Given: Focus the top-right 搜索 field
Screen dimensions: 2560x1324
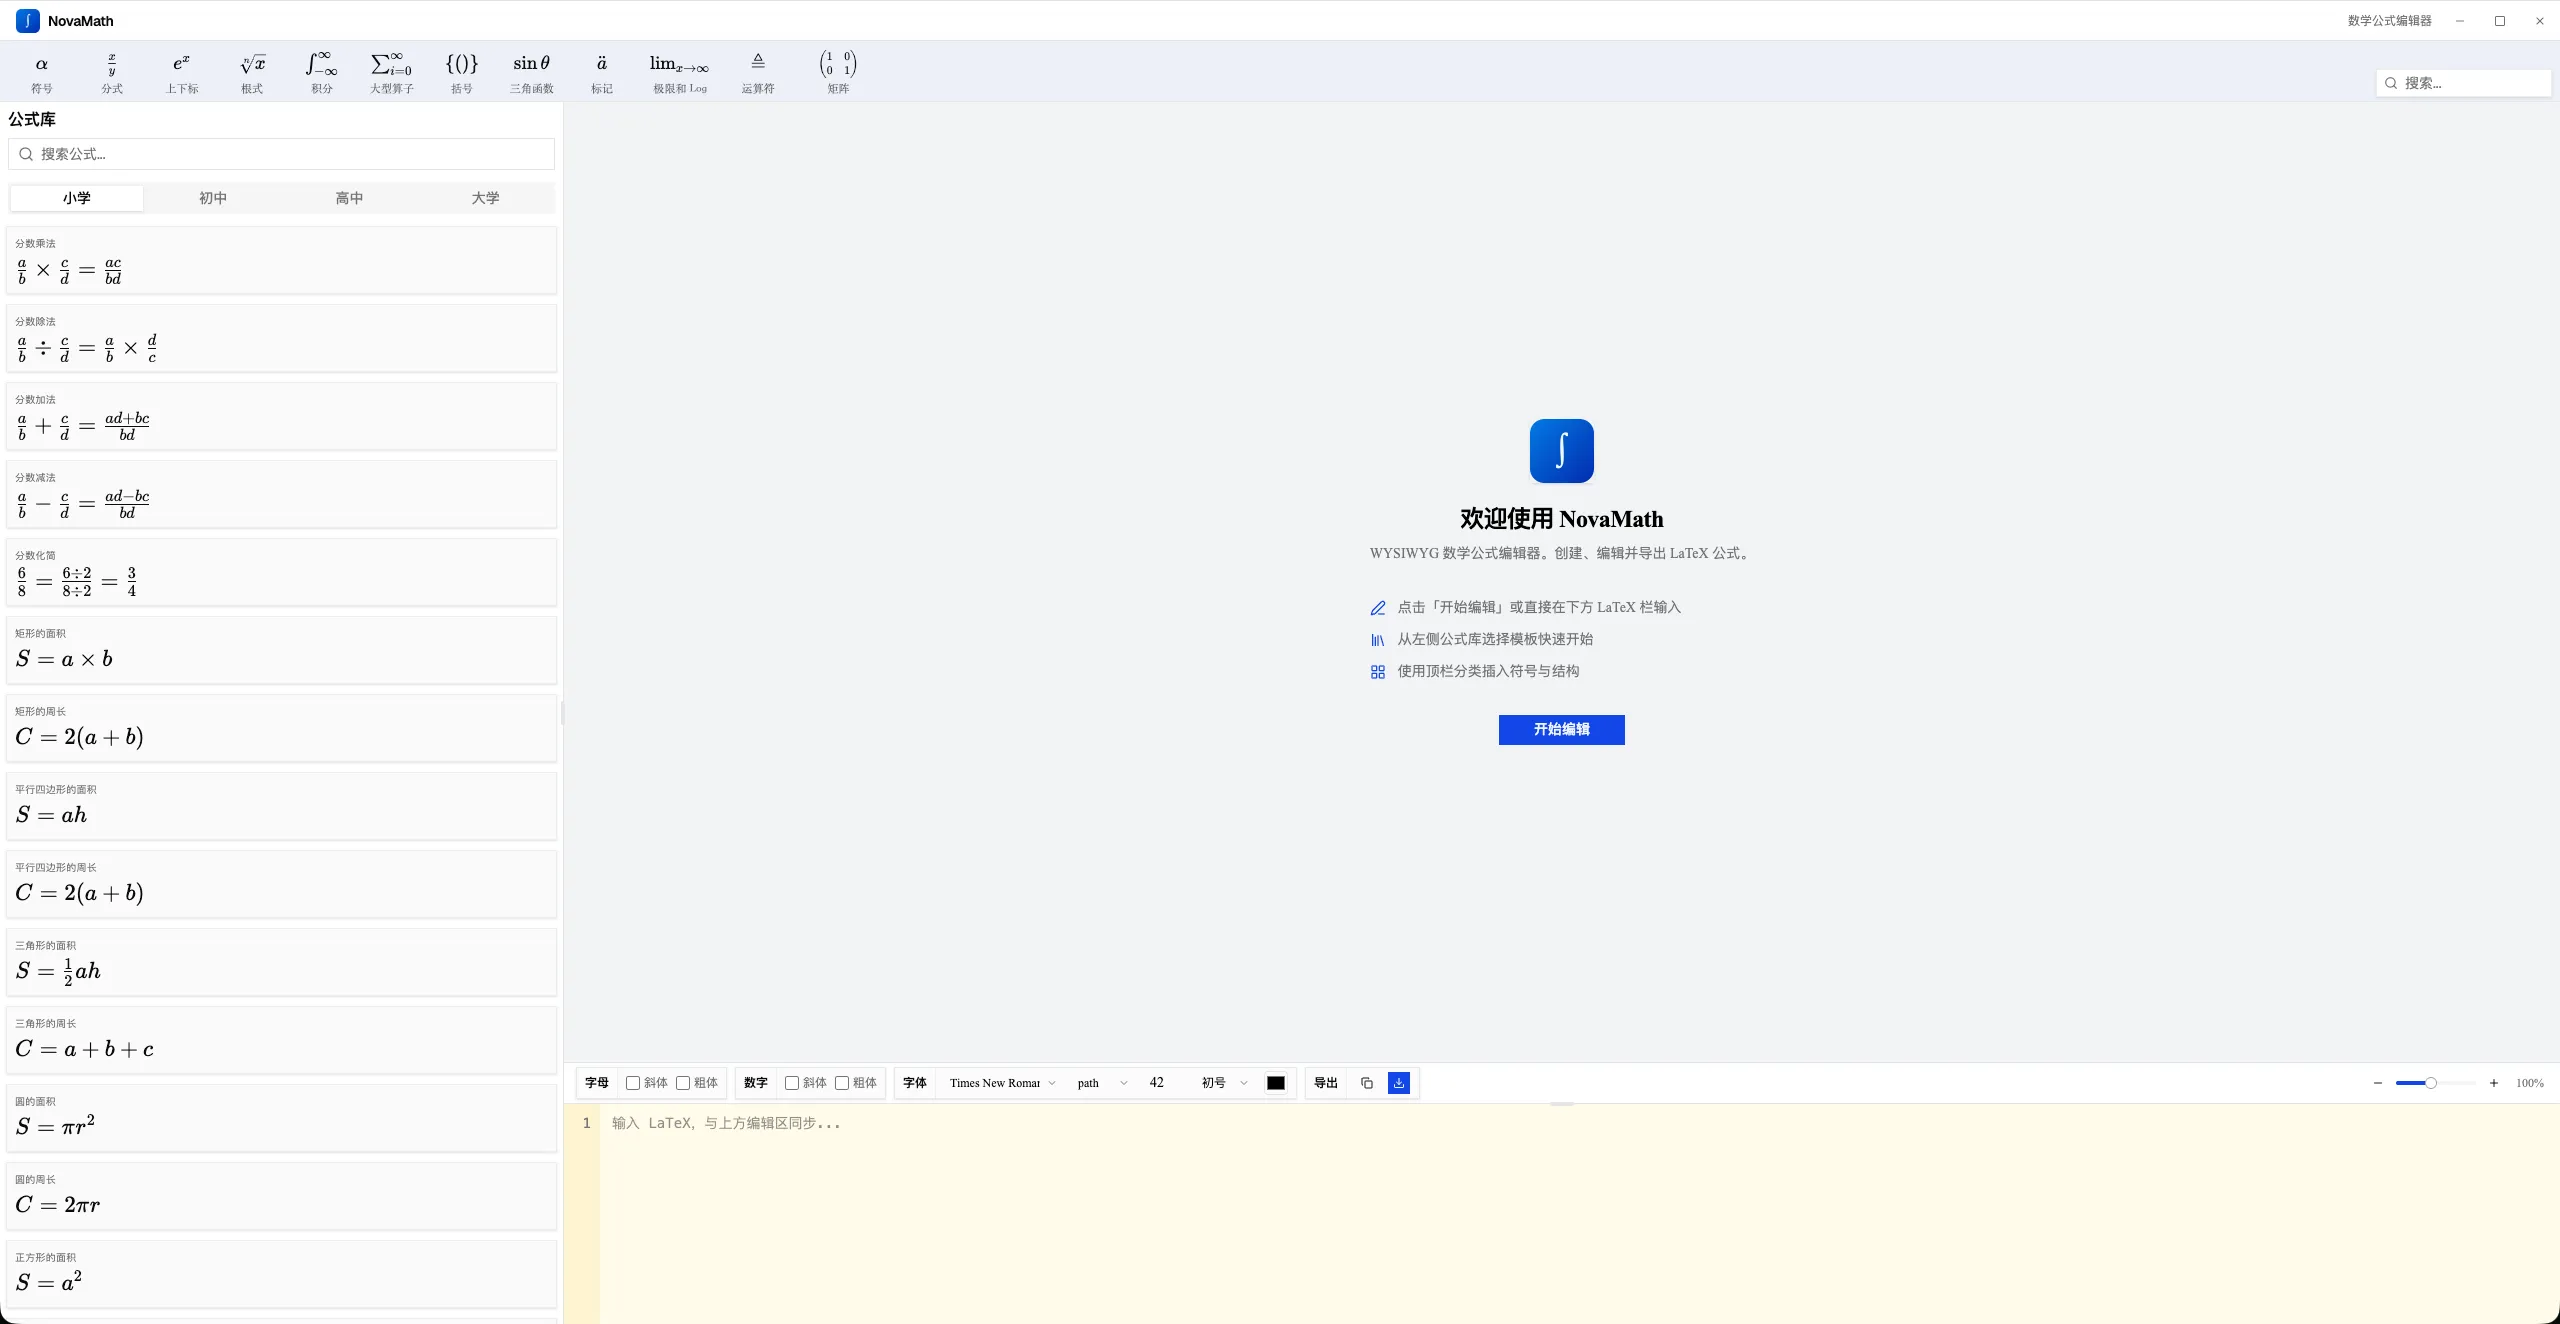Looking at the screenshot, I should coord(2463,83).
